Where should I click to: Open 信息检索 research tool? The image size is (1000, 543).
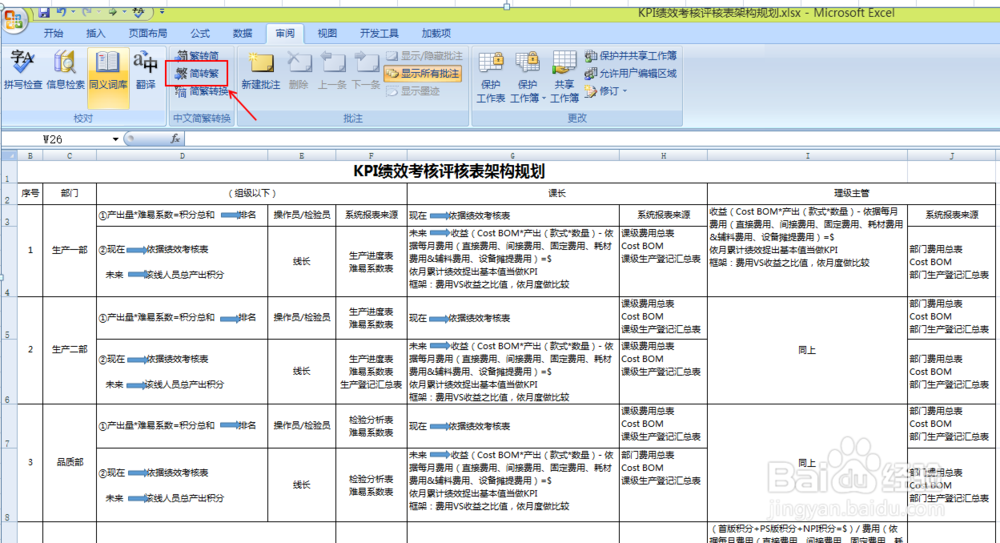(x=65, y=70)
